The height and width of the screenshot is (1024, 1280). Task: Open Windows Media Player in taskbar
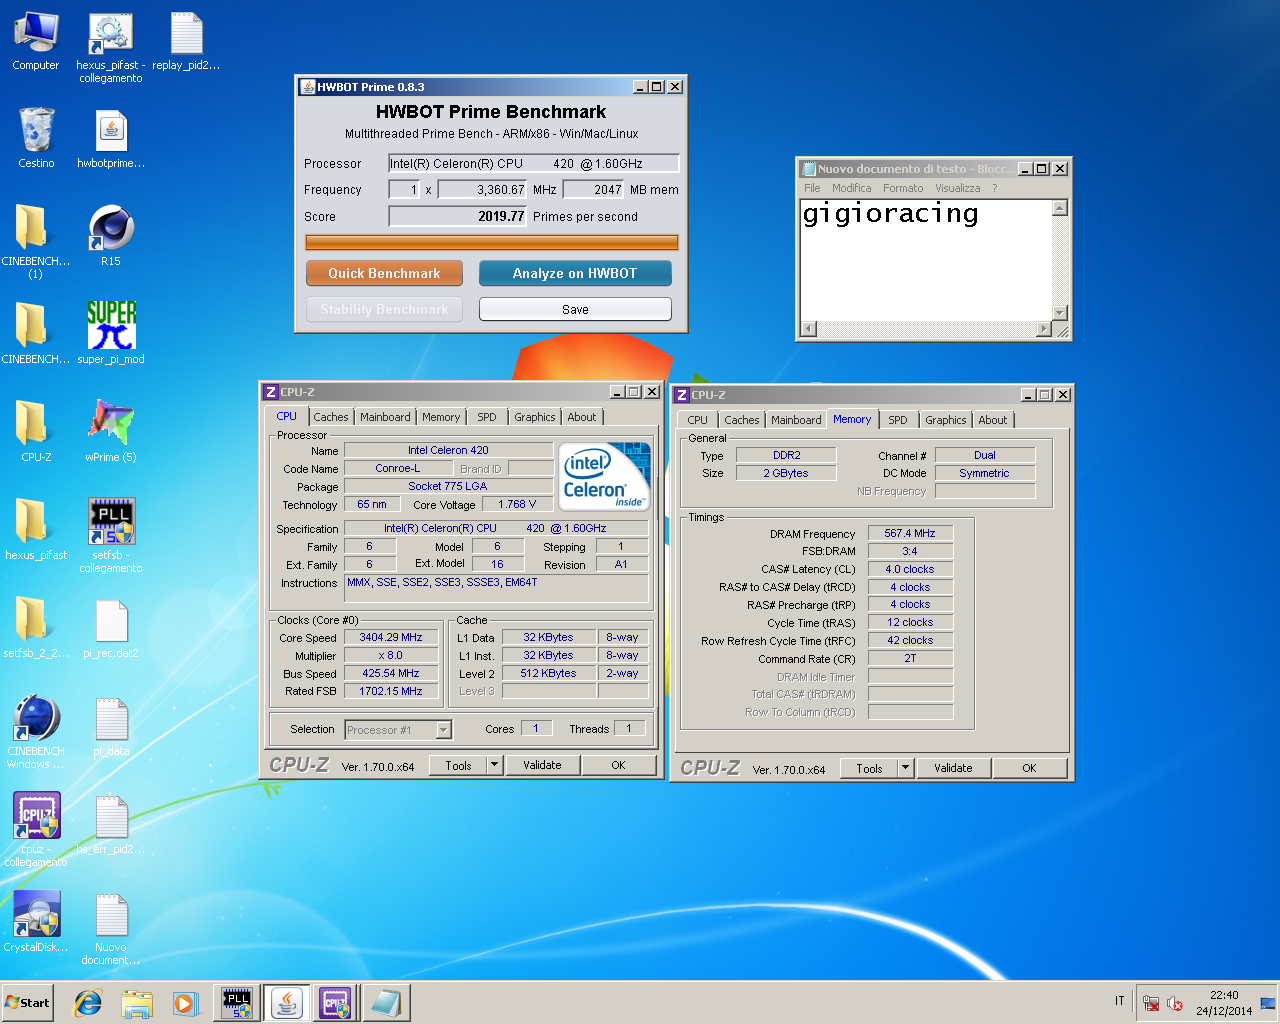coord(185,1003)
